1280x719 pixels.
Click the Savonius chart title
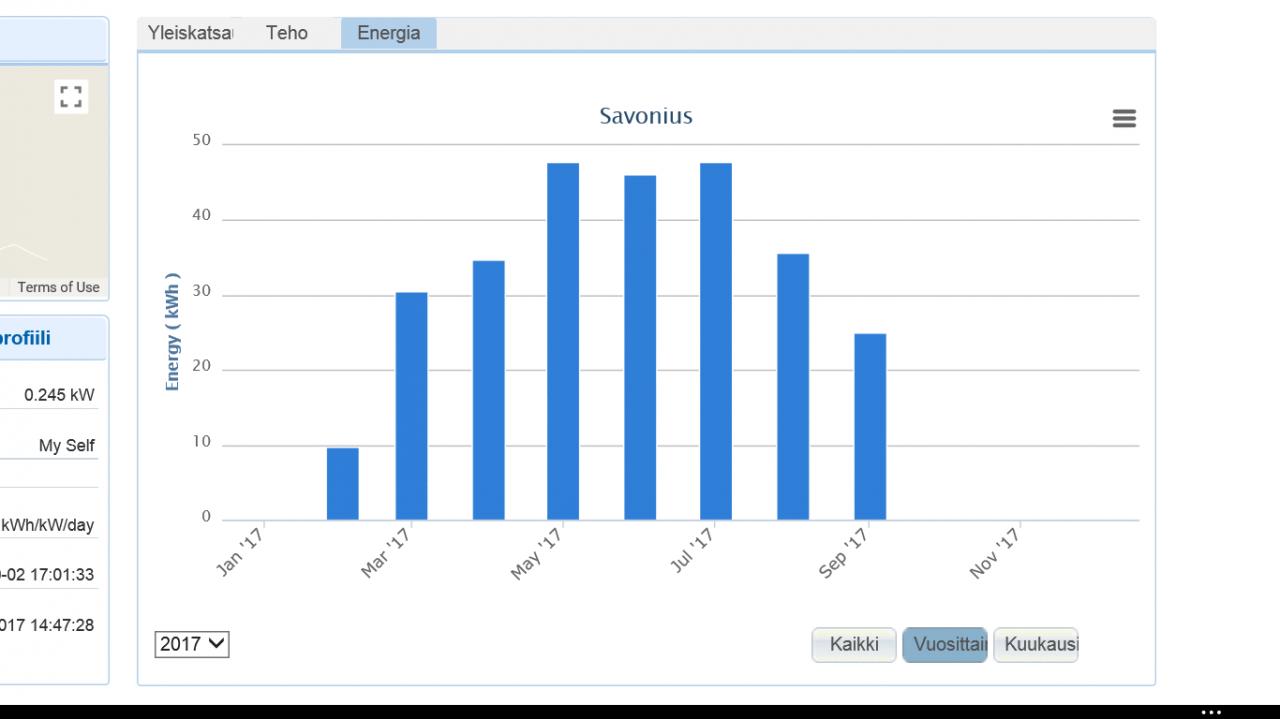646,116
